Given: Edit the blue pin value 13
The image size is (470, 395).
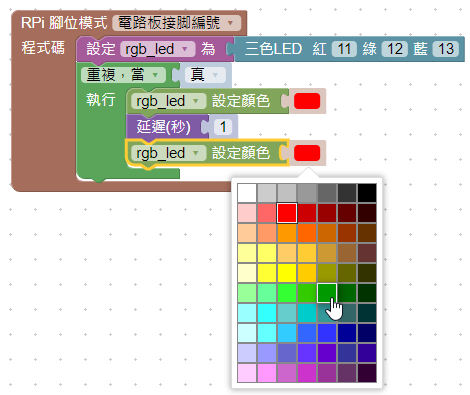Looking at the screenshot, I should pyautogui.click(x=446, y=49).
